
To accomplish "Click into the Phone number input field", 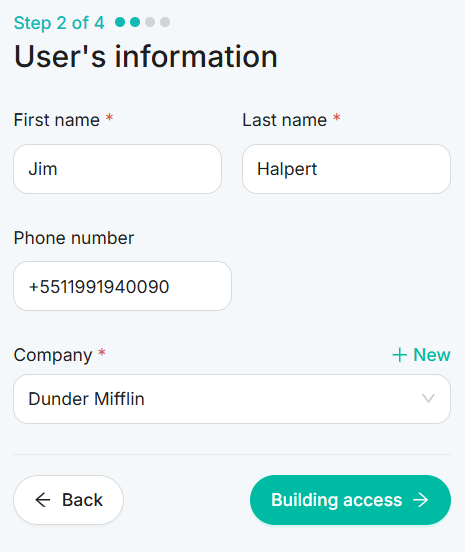I will coord(122,286).
